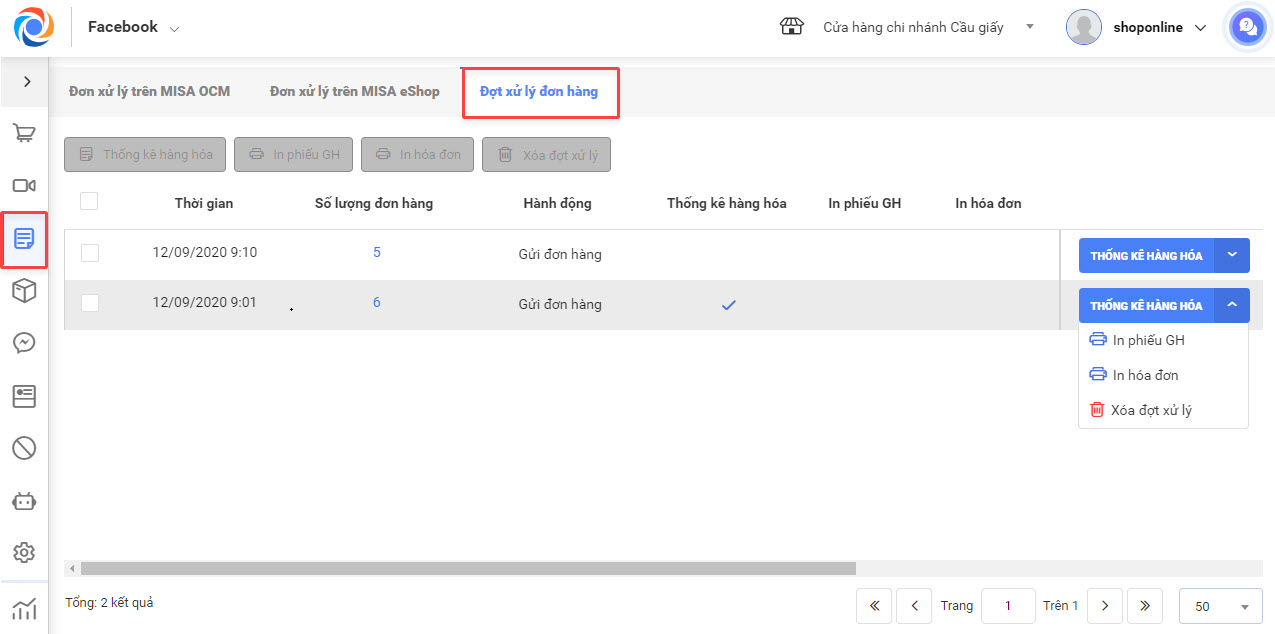Open the Messenger chat sidebar icon
Viewport: 1275px width, 634px height.
pos(24,343)
